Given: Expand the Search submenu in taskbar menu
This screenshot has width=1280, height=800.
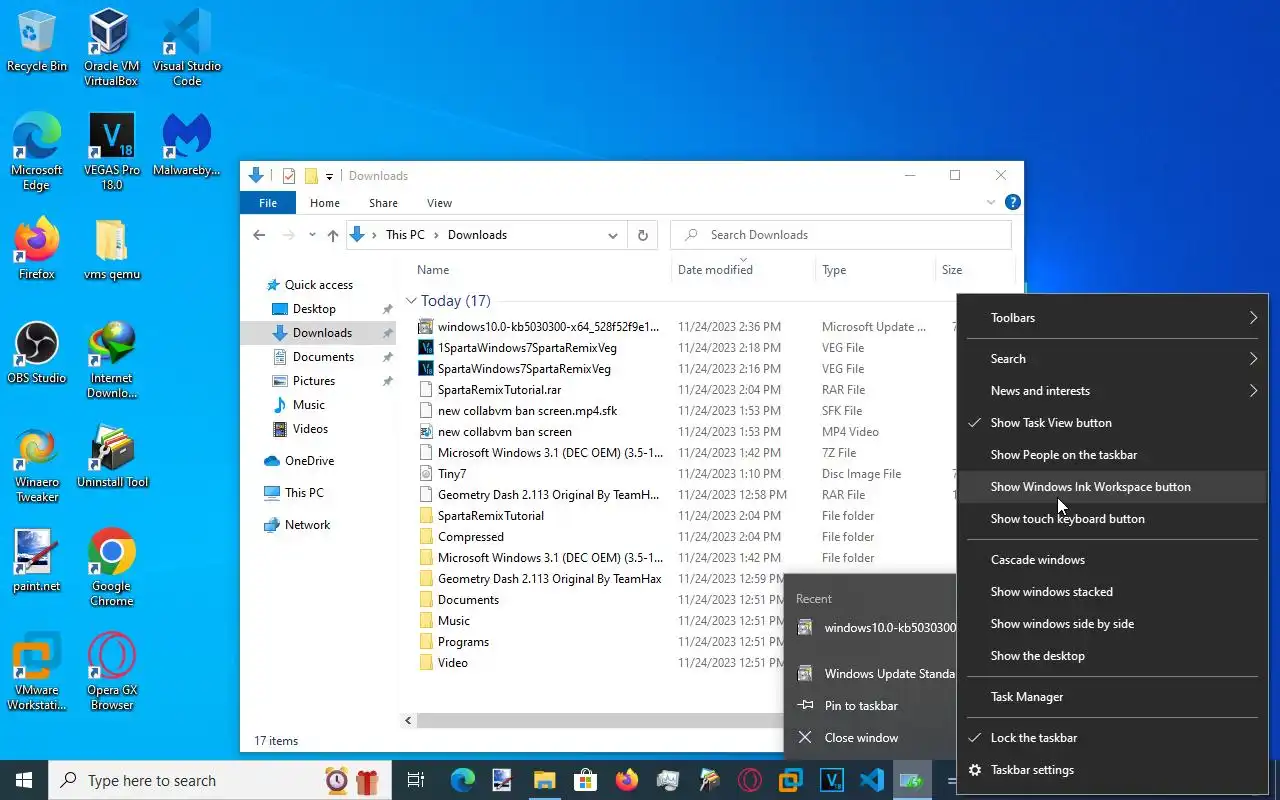Looking at the screenshot, I should coord(1111,359).
